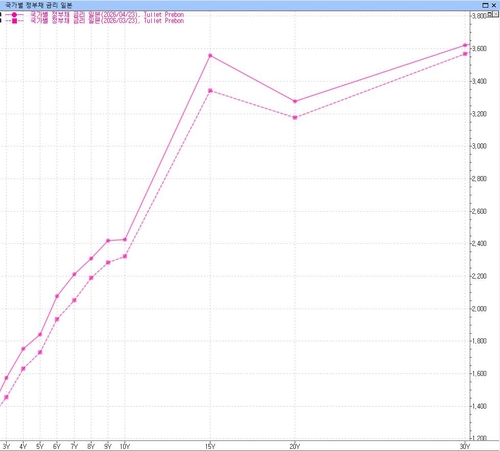
Task: Click the 10Y solid-line data point
Action: 125,239
